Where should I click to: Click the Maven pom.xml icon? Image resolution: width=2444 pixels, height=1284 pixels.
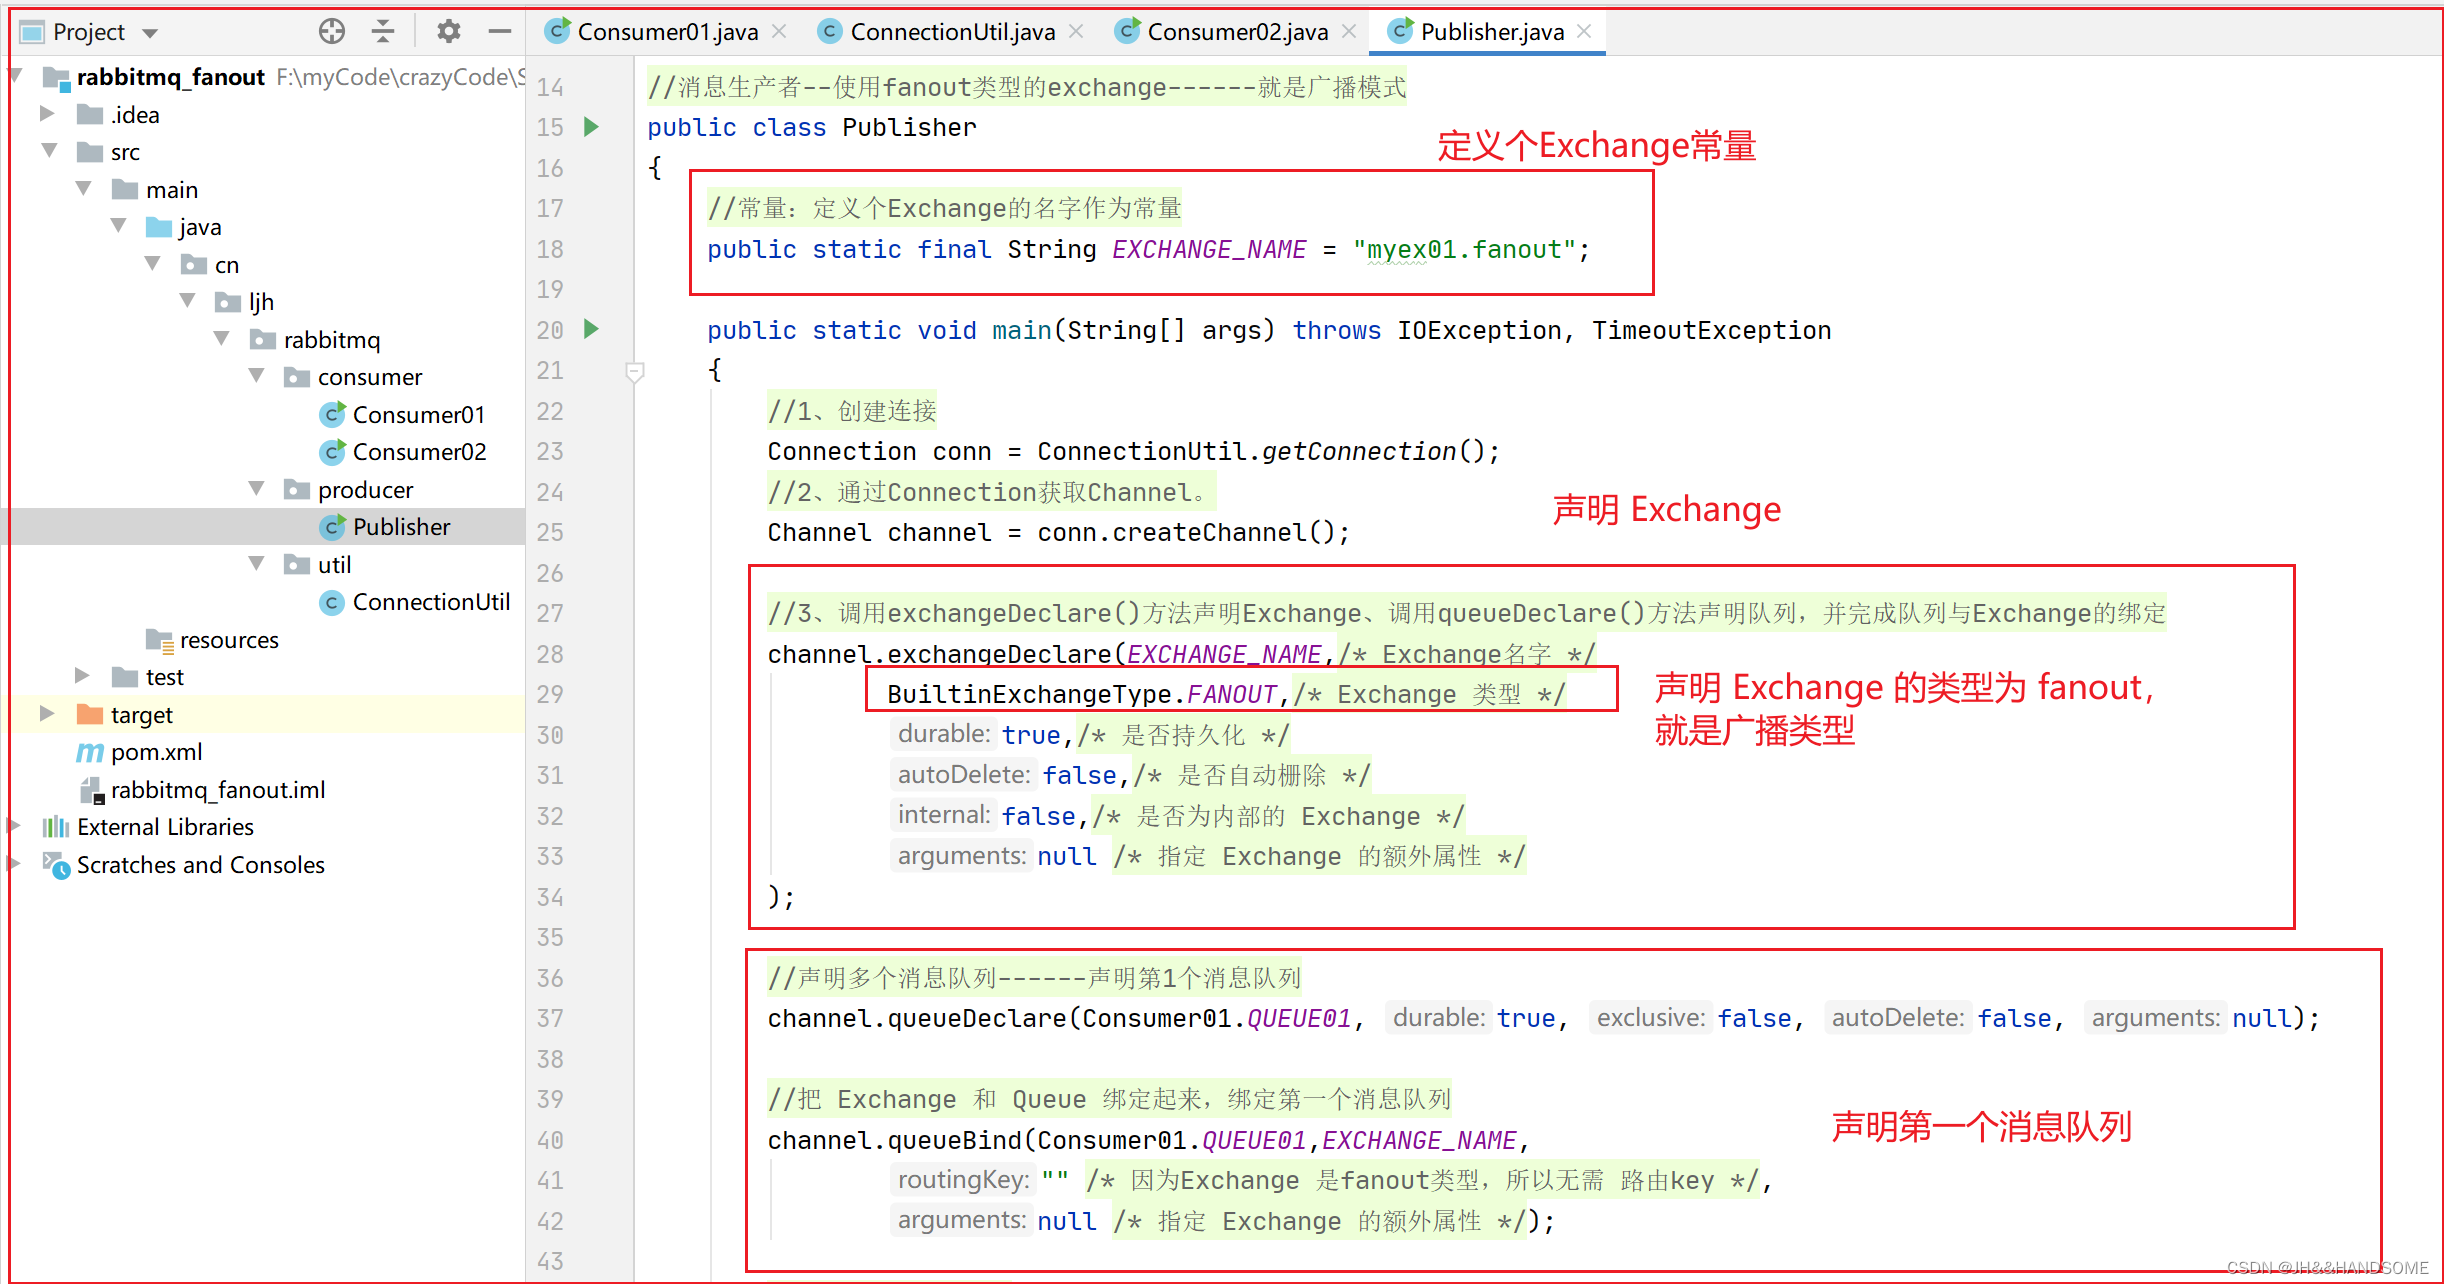(90, 752)
